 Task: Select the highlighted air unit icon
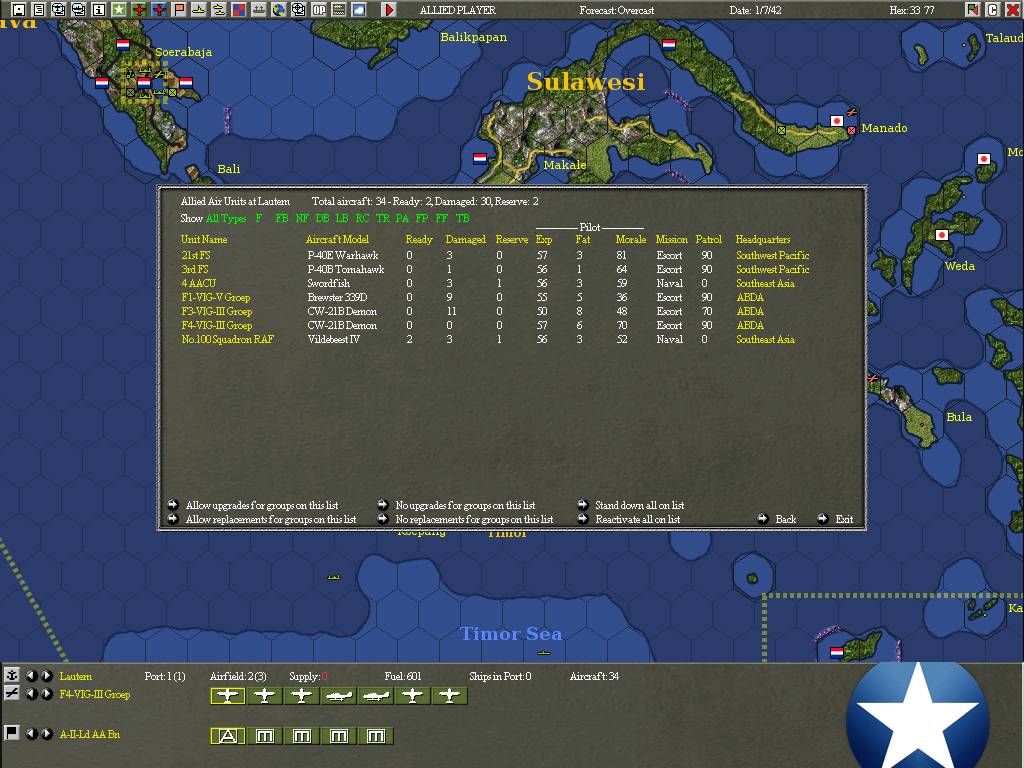pyautogui.click(x=227, y=696)
